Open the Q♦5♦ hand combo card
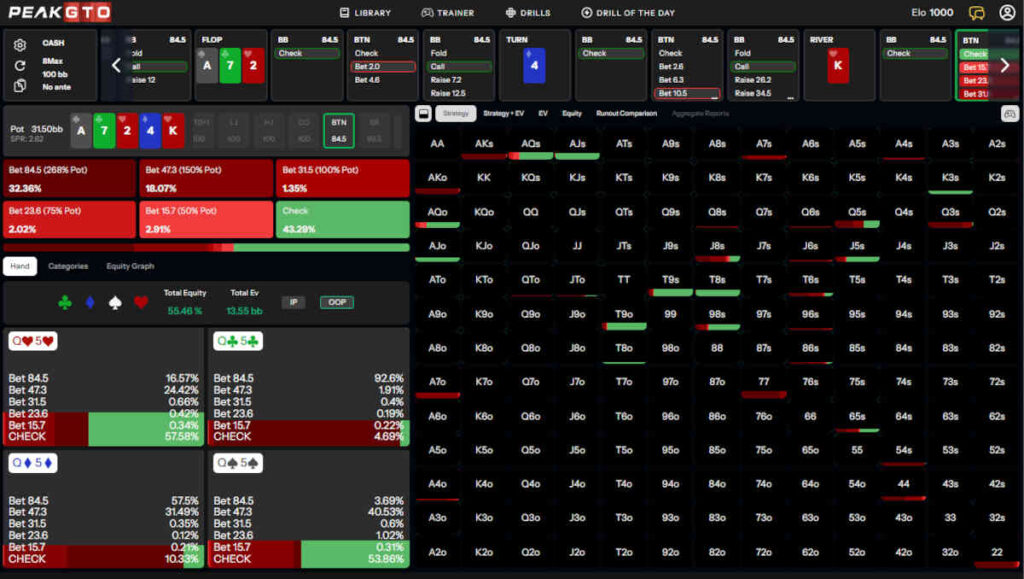Screen dimensions: 1024x579 (x=104, y=509)
